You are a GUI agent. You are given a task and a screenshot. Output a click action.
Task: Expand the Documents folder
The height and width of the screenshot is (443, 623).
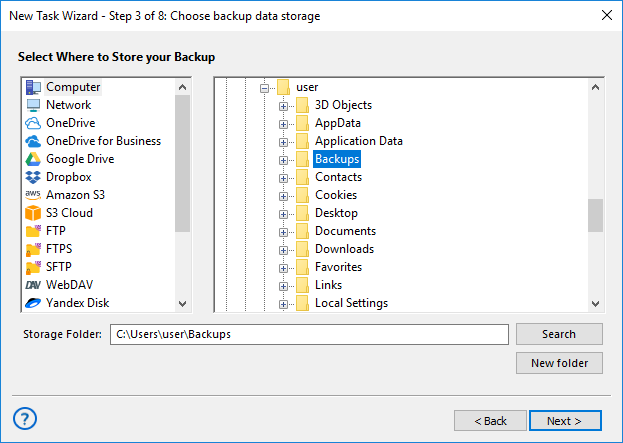[283, 232]
